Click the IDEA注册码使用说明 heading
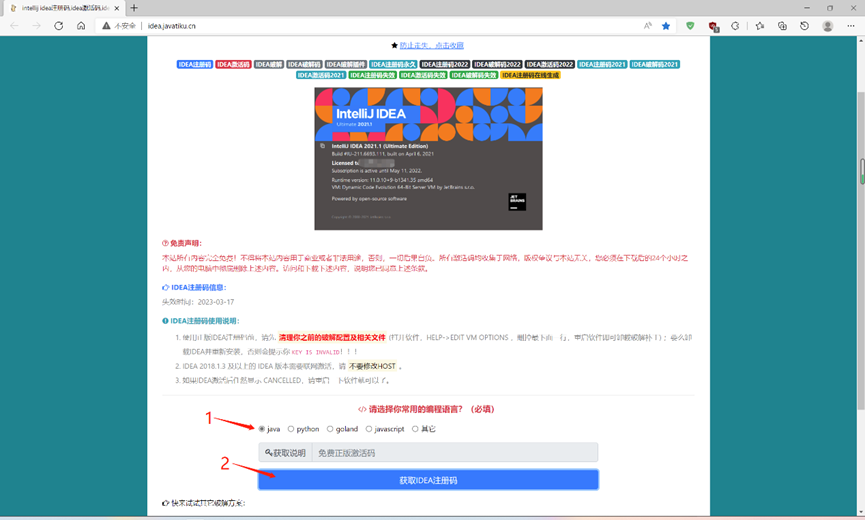This screenshot has height=520, width=865. click(x=201, y=321)
